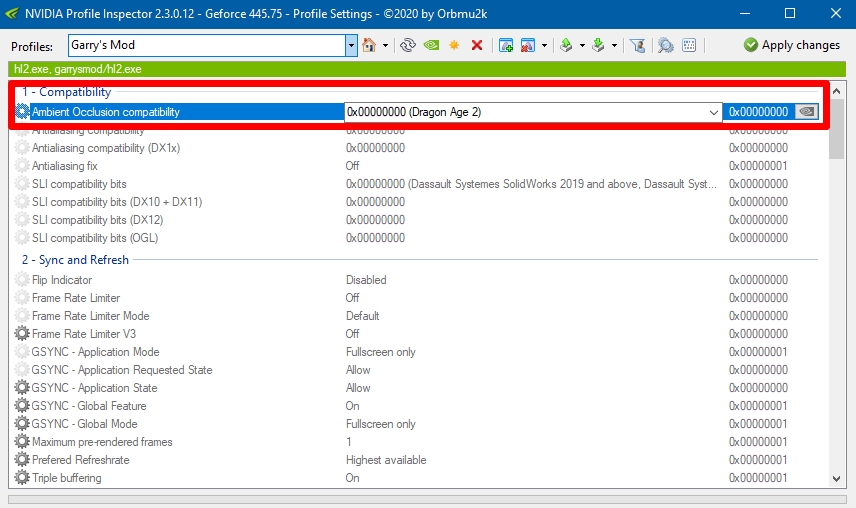Image resolution: width=856 pixels, height=508 pixels.
Task: Open the Profiles combo box dropdown arrow
Action: pyautogui.click(x=351, y=46)
